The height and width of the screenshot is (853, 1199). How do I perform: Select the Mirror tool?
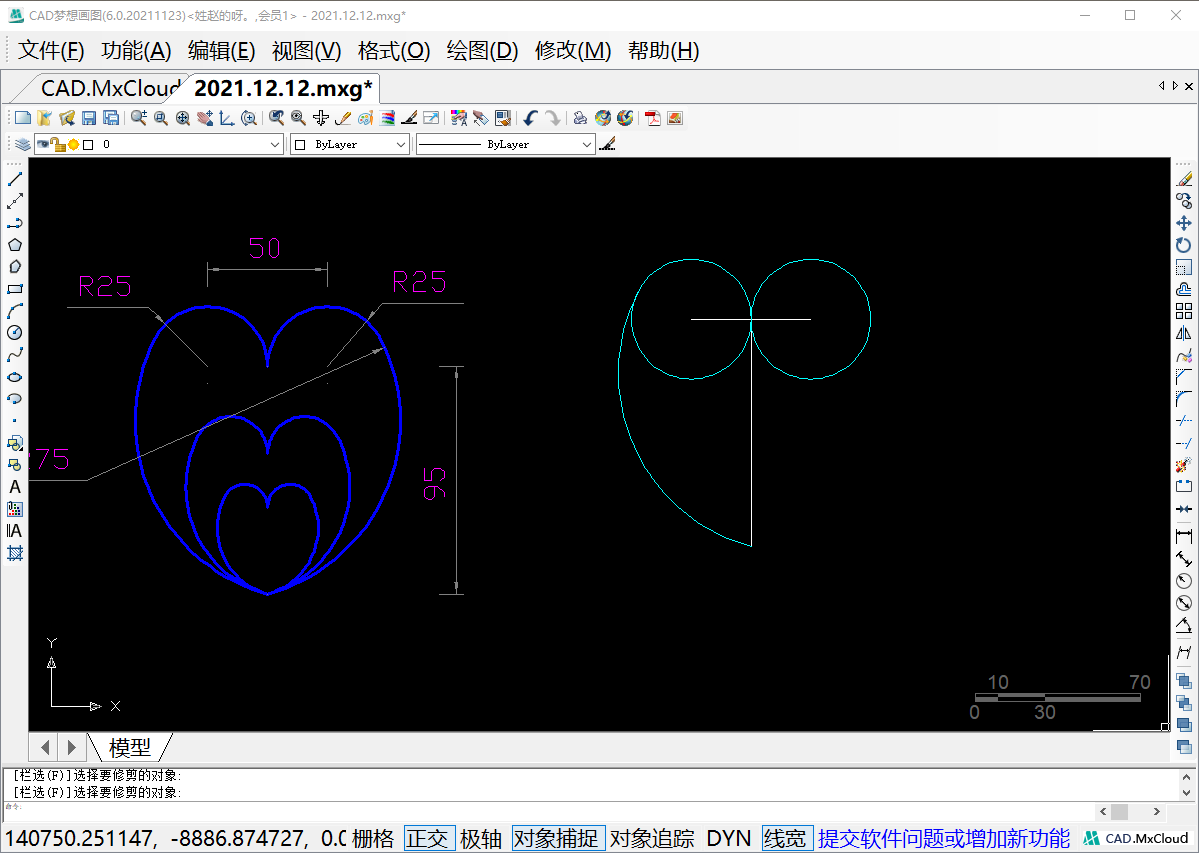pos(1184,333)
